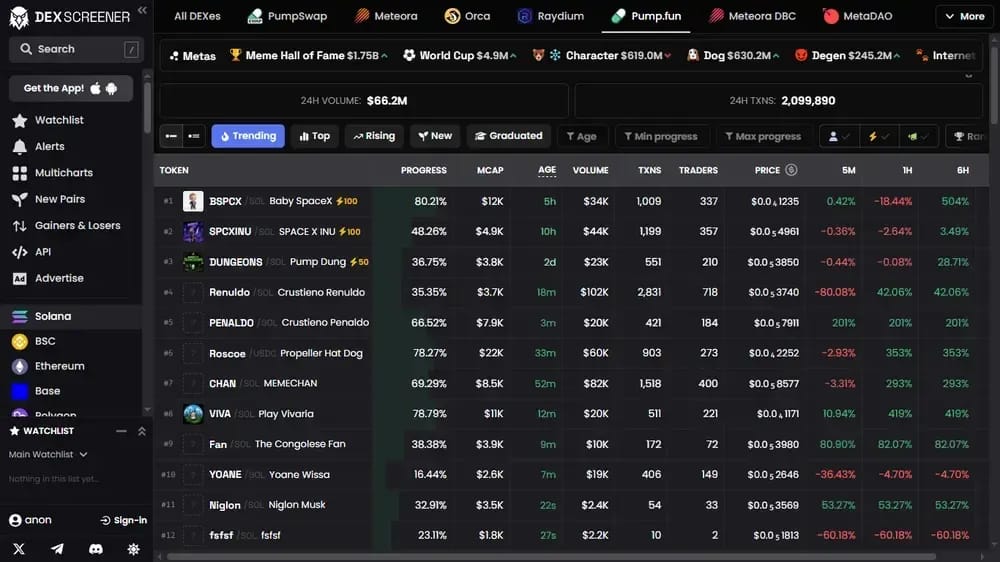
Task: Open the X (Twitter) social icon
Action: click(x=18, y=549)
